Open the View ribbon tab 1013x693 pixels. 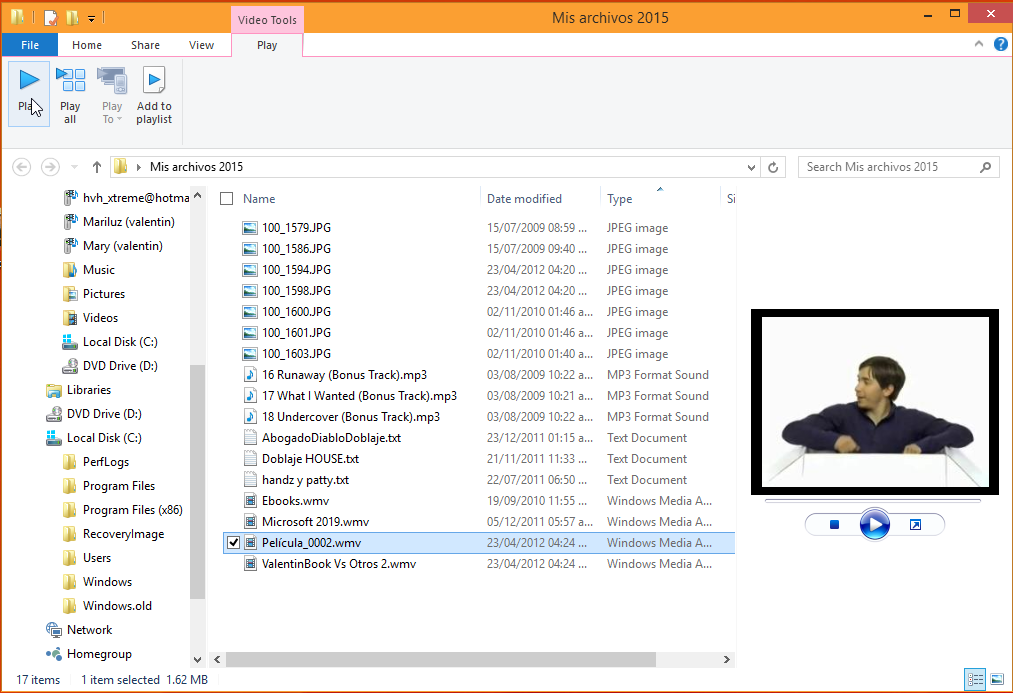click(201, 45)
